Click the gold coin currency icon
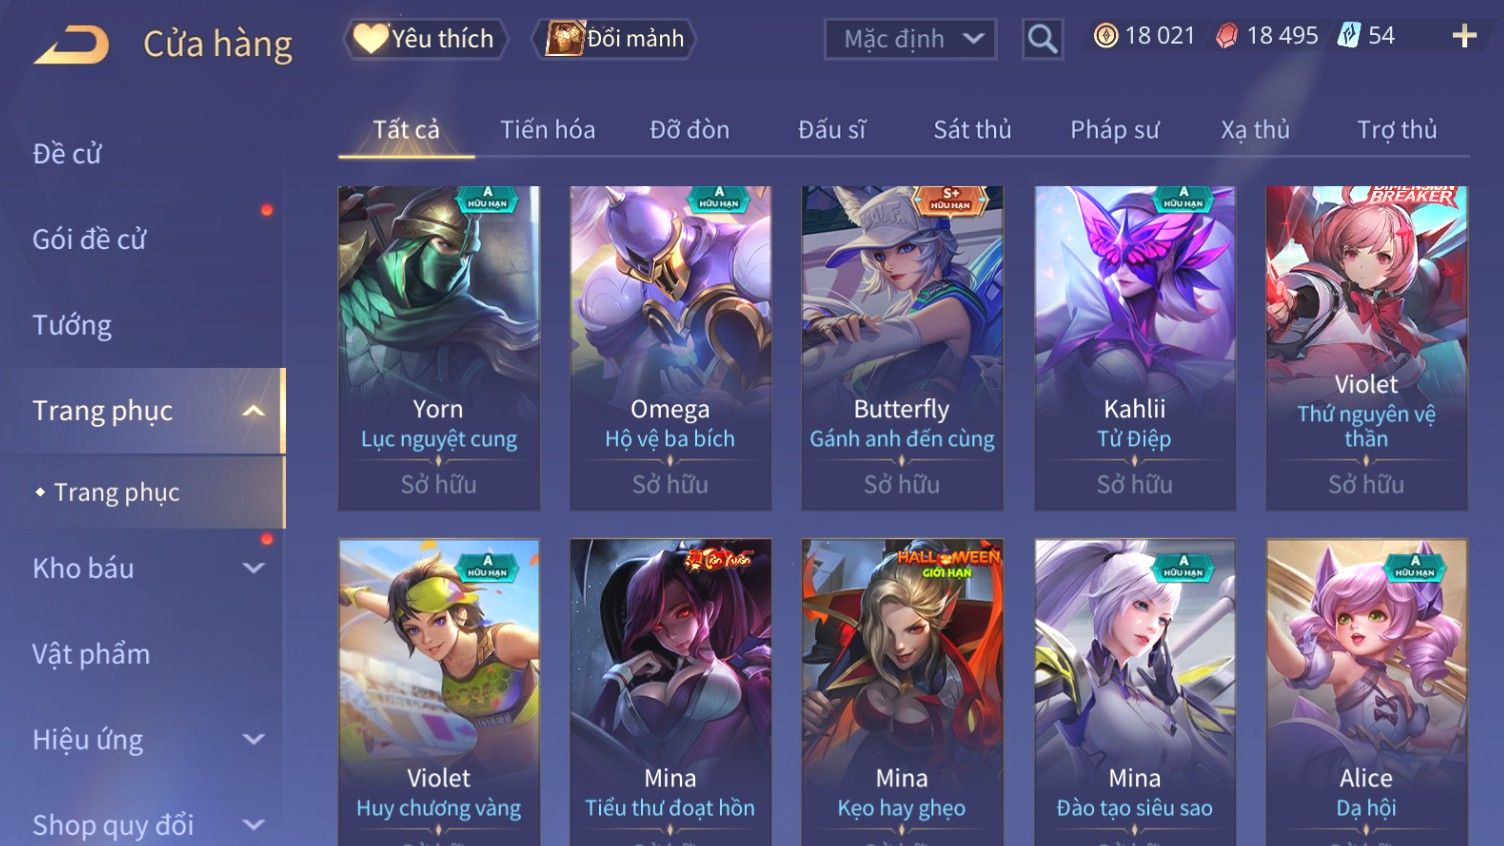Image resolution: width=1504 pixels, height=846 pixels. point(1105,36)
